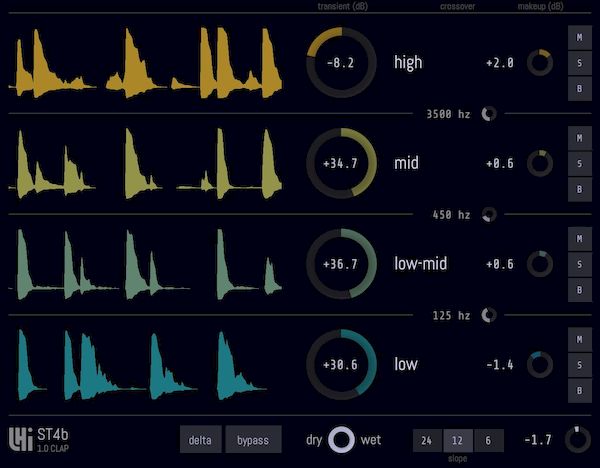Image resolution: width=600 pixels, height=468 pixels.
Task: Click the ST4b plugin logo icon
Action: pos(21,439)
